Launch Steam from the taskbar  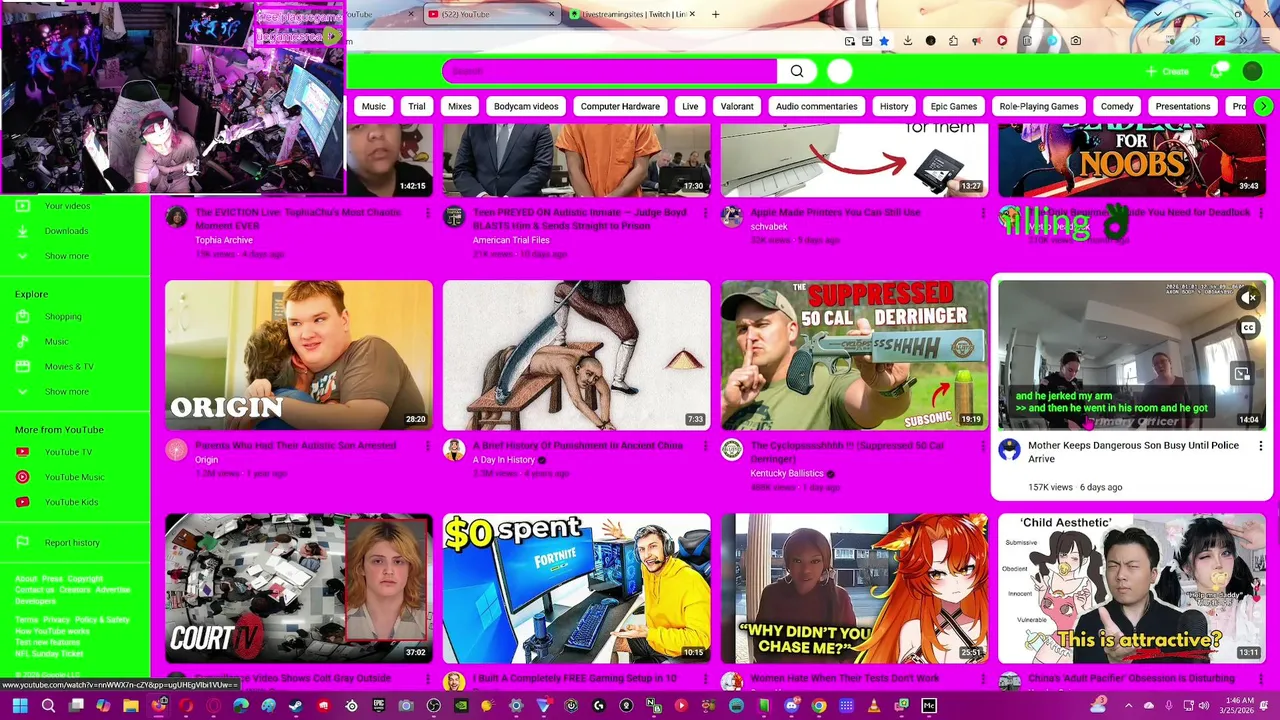[295, 707]
